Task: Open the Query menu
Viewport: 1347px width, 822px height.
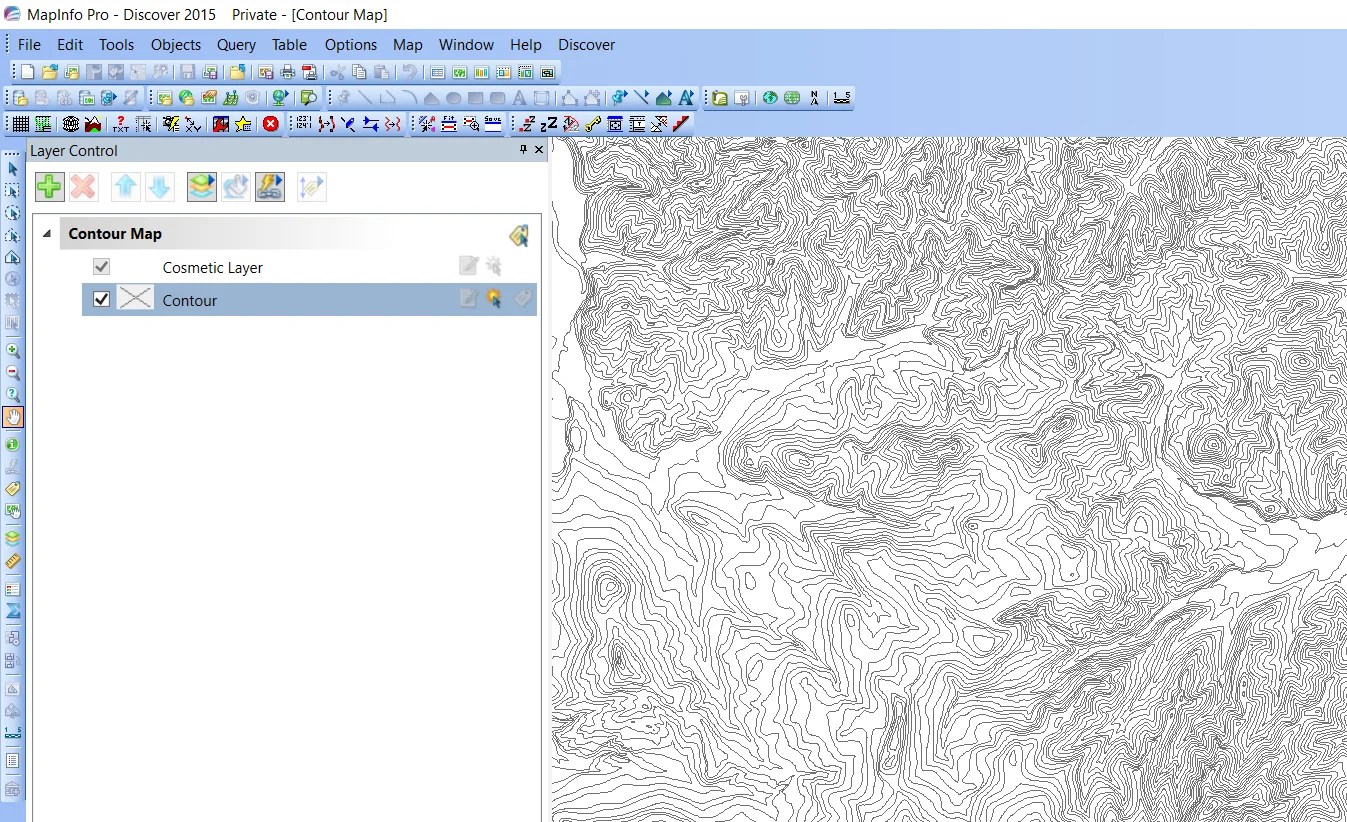Action: pyautogui.click(x=236, y=45)
